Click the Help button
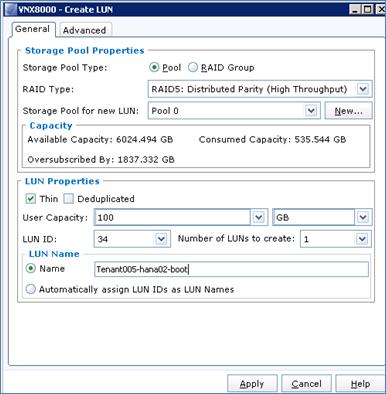Image resolution: width=386 pixels, height=394 pixels. click(360, 384)
